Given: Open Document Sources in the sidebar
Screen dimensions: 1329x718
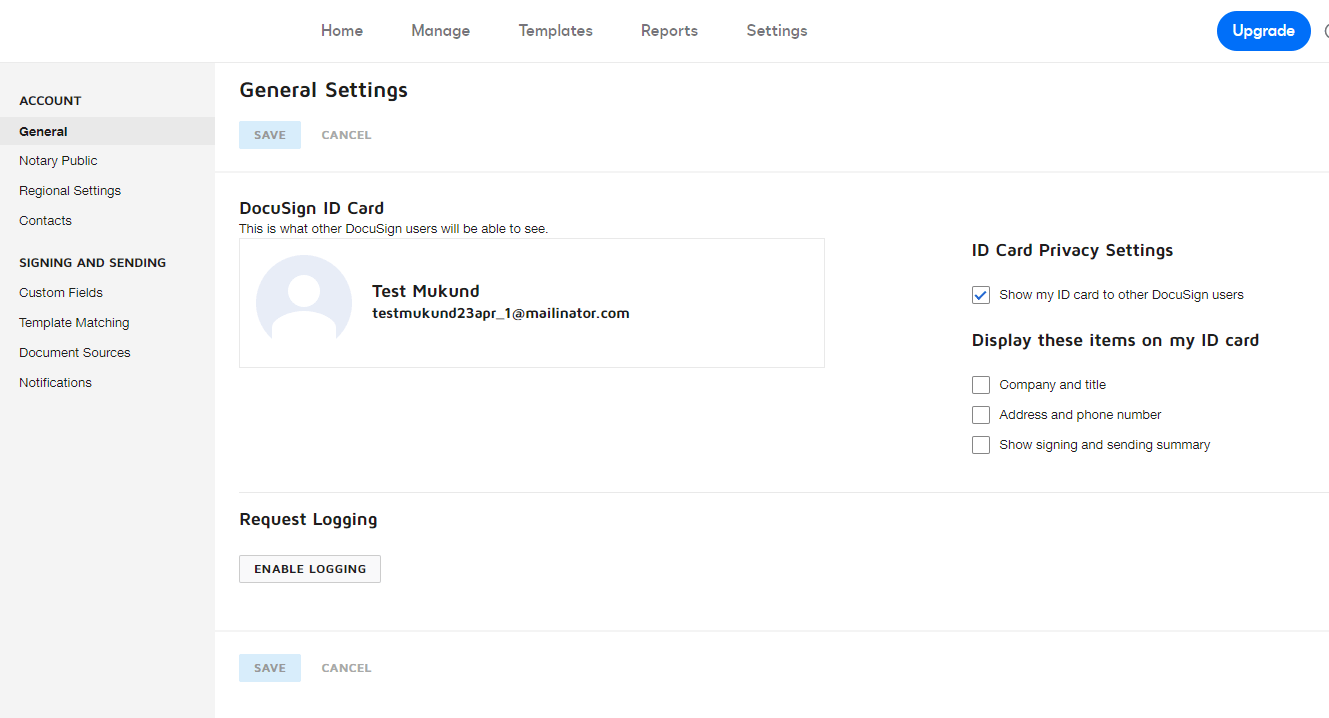Looking at the screenshot, I should point(75,353).
